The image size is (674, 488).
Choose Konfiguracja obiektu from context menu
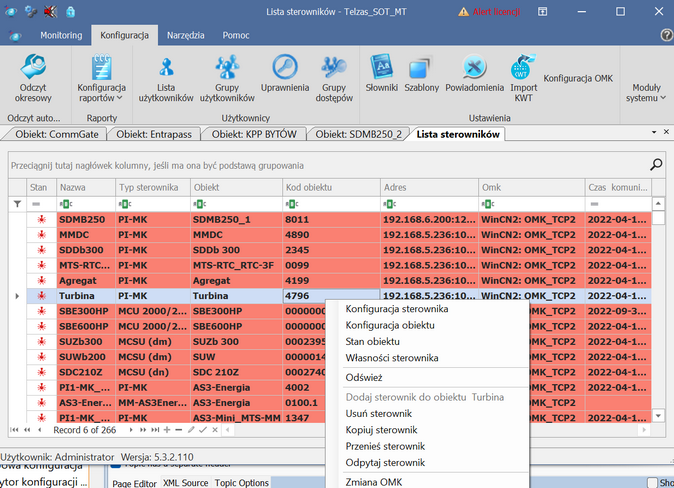tap(390, 325)
